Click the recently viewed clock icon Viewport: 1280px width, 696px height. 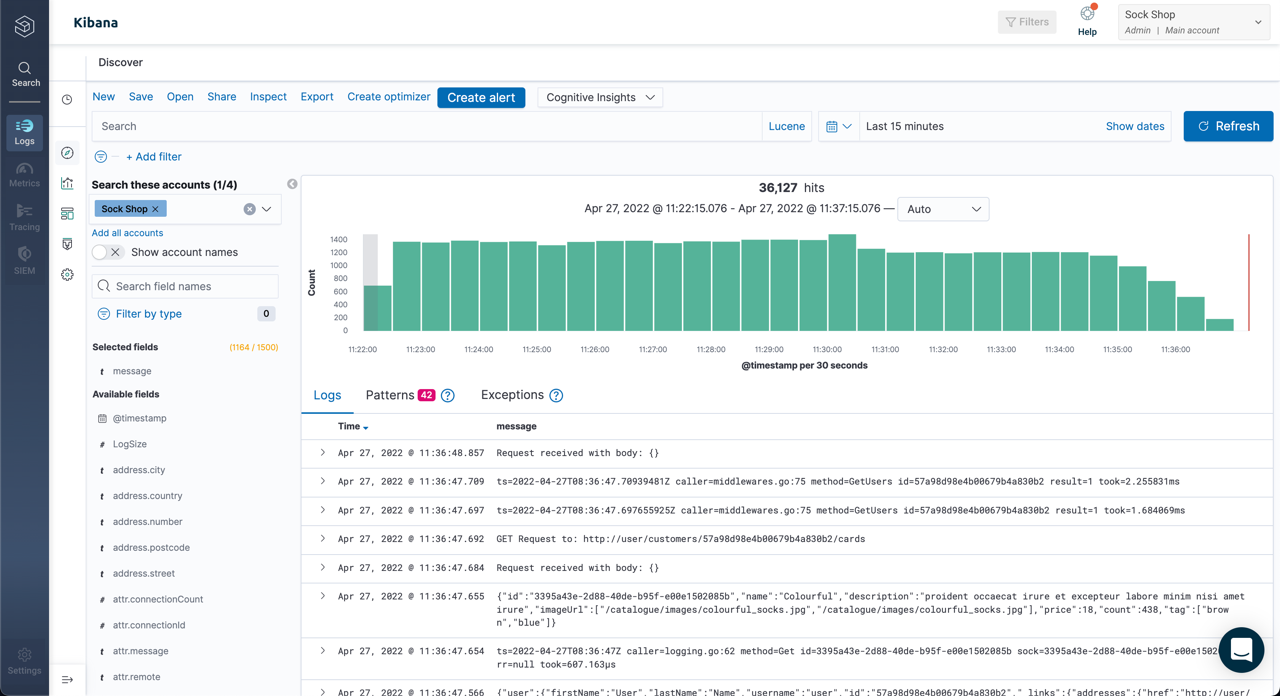[67, 100]
